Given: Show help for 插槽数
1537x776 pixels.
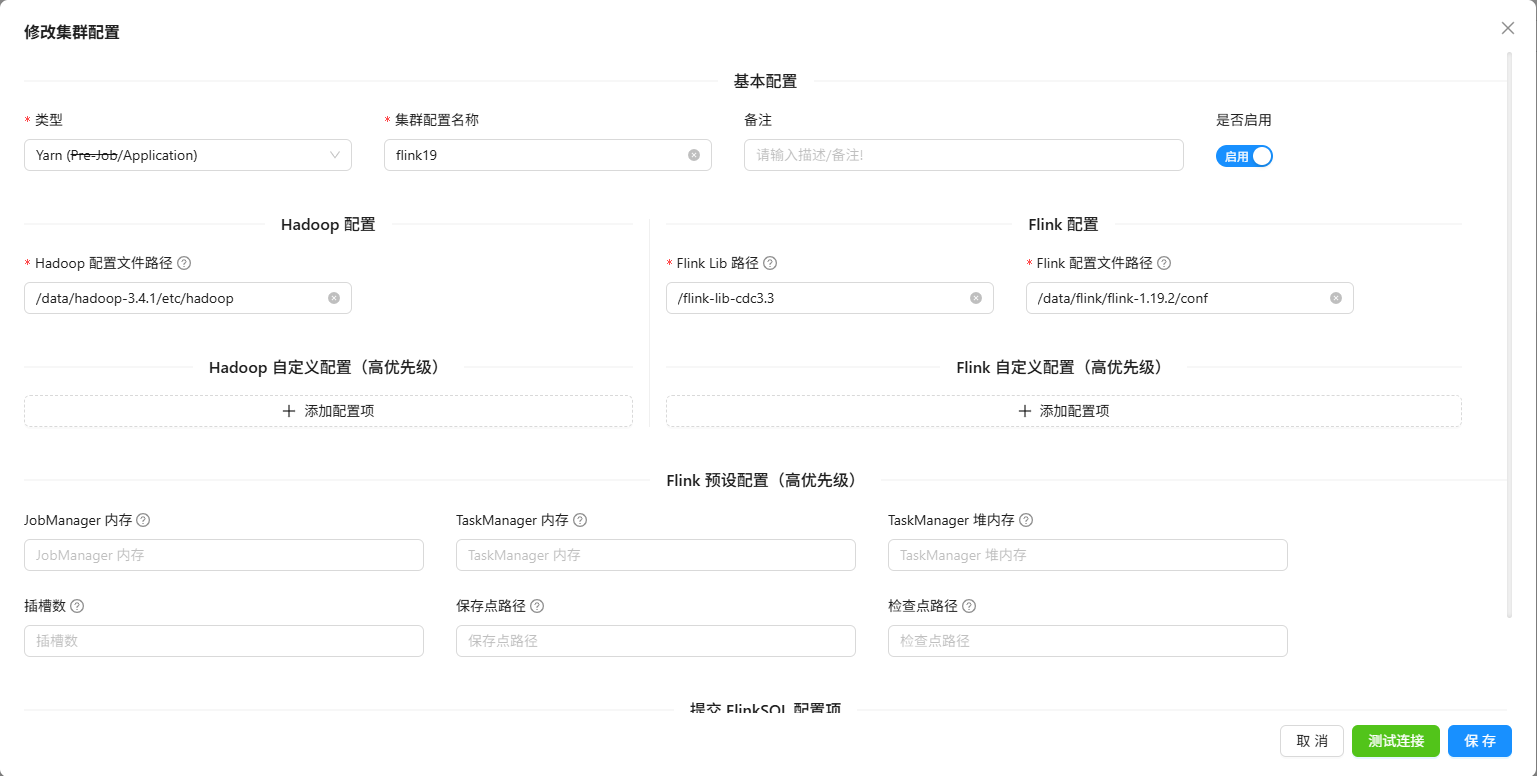Looking at the screenshot, I should point(77,606).
